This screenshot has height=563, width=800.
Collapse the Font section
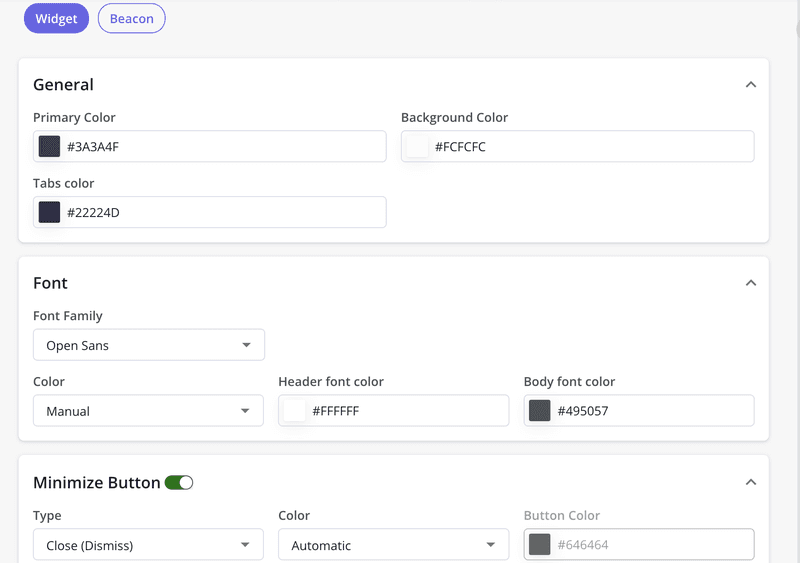point(751,283)
